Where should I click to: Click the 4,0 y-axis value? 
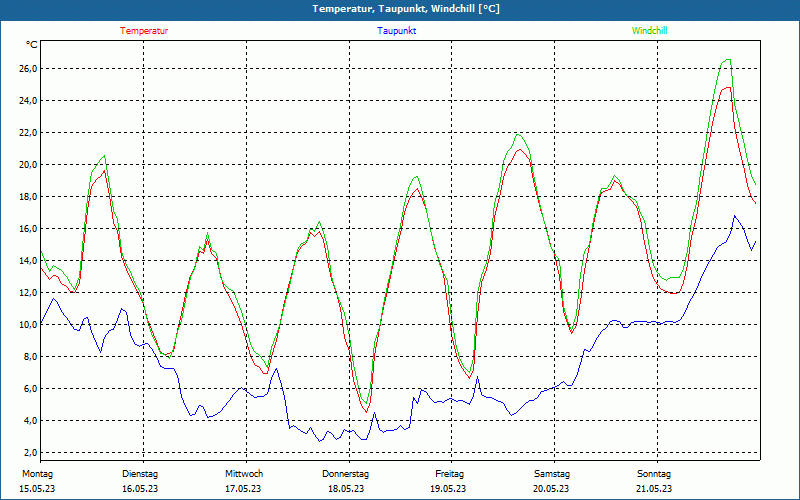pyautogui.click(x=31, y=420)
